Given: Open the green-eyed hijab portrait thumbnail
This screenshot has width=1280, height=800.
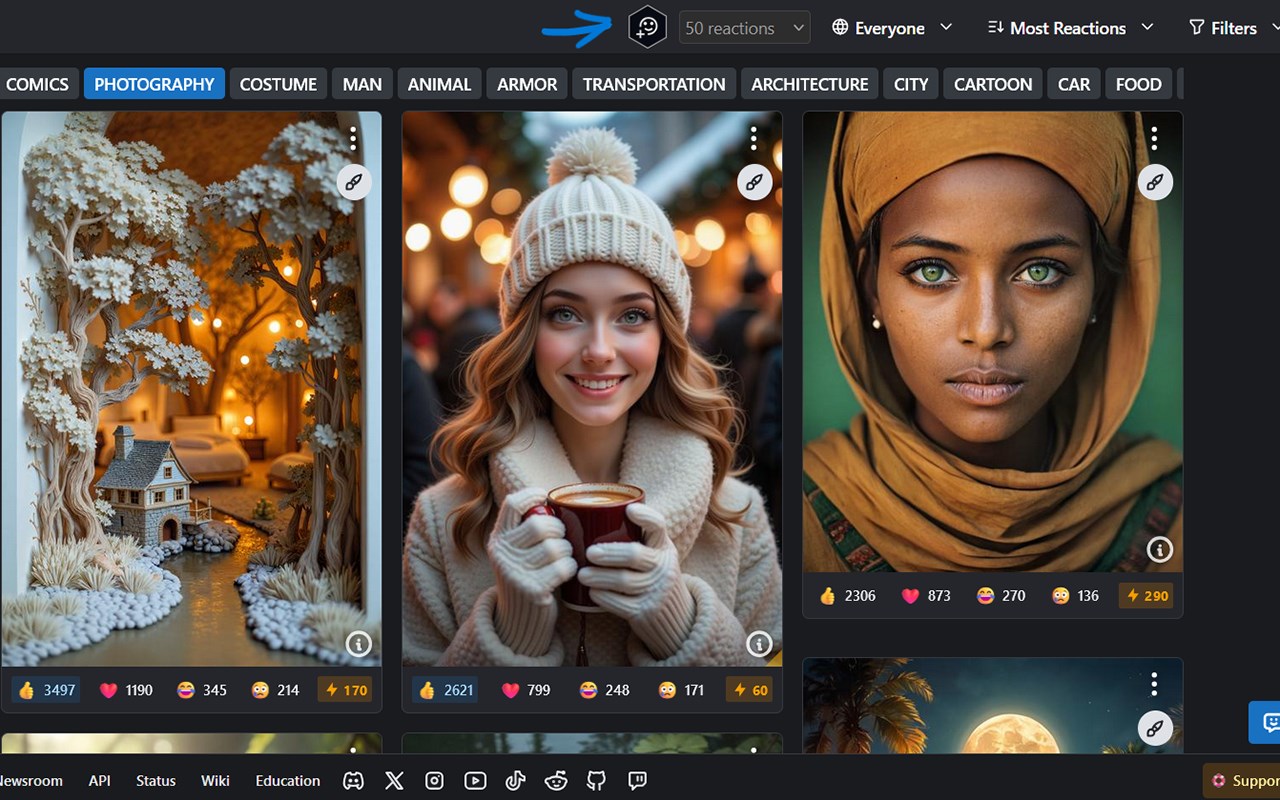Looking at the screenshot, I should pyautogui.click(x=992, y=340).
